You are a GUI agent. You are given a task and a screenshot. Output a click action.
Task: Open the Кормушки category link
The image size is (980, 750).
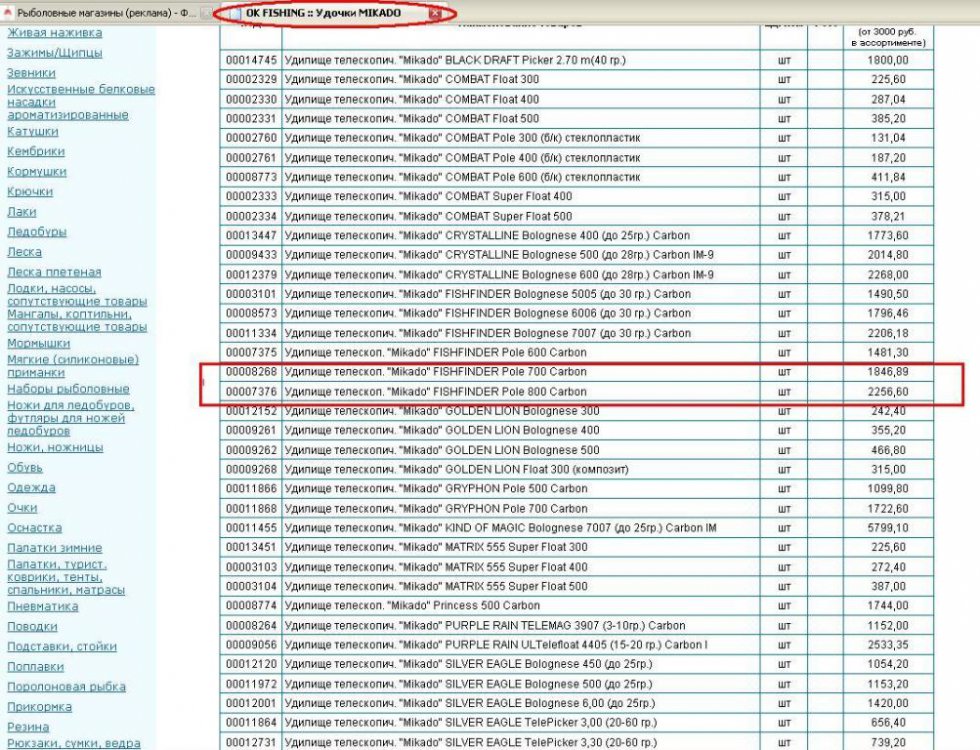[36, 171]
